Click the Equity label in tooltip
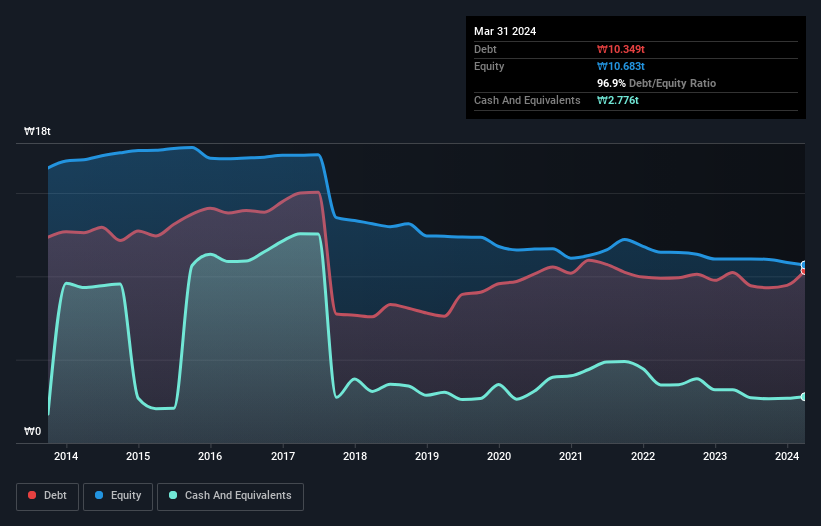The height and width of the screenshot is (526, 821). click(489, 66)
